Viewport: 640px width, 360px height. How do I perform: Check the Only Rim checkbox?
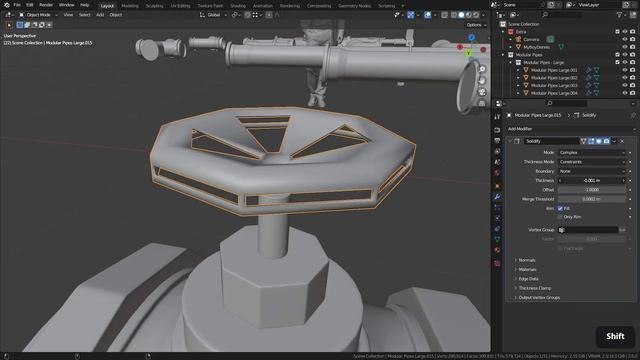coord(560,217)
